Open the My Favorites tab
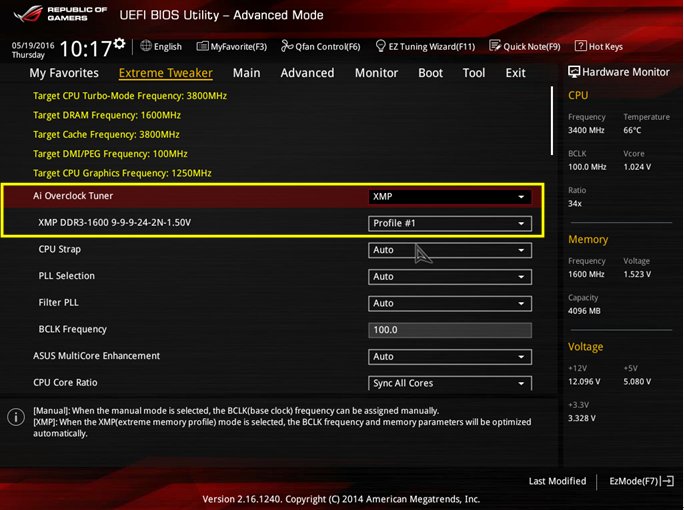This screenshot has width=684, height=510. 64,73
